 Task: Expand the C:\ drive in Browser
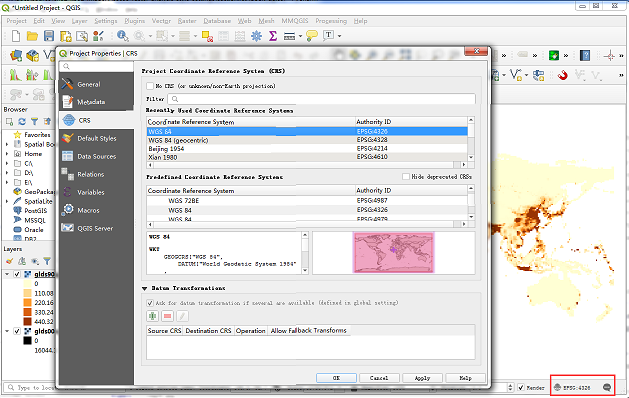click(x=7, y=163)
